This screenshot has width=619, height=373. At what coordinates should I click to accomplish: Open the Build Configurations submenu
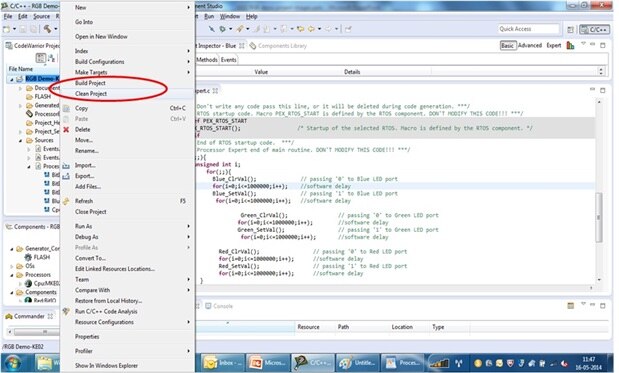point(128,62)
